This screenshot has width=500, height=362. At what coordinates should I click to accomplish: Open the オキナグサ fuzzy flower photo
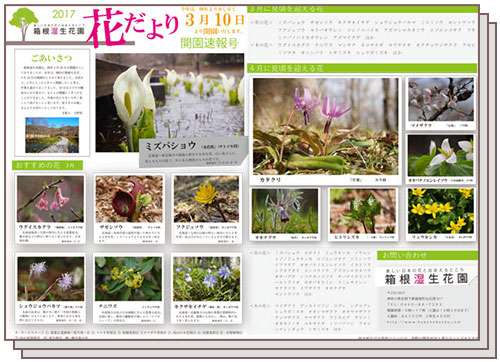pos(285,211)
